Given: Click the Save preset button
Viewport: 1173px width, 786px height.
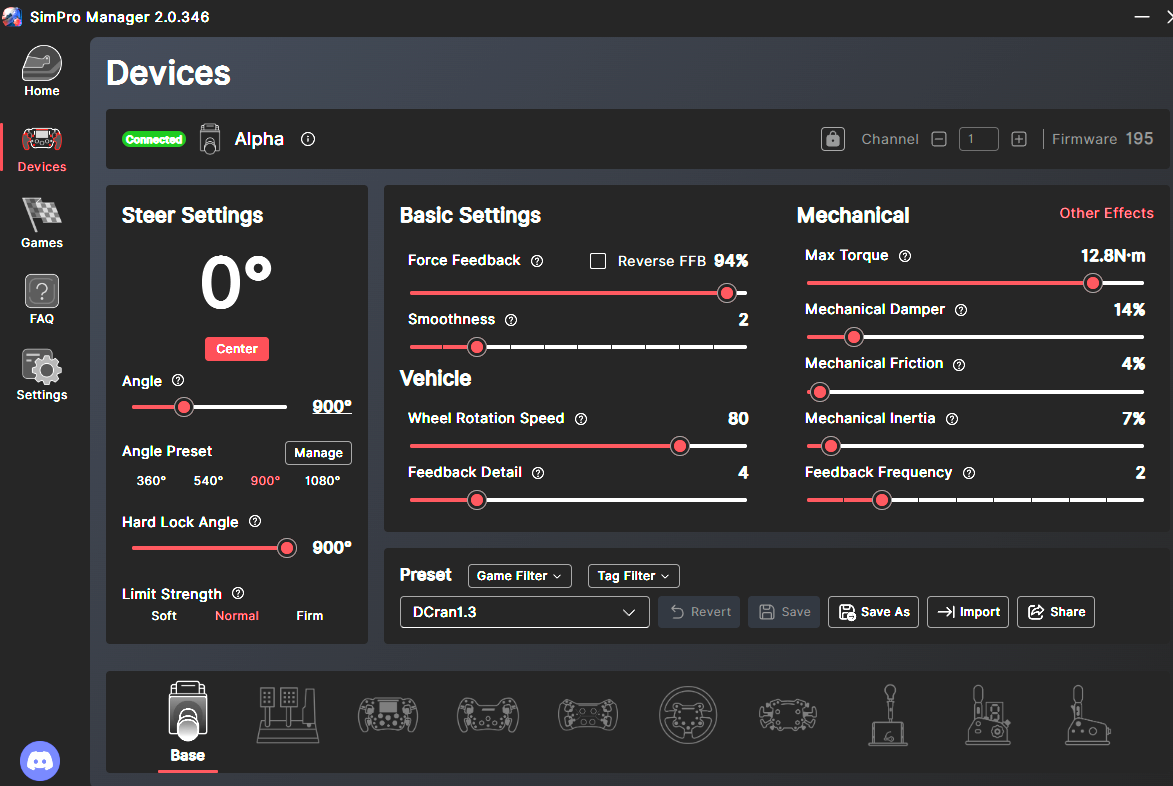Looking at the screenshot, I should point(784,612).
